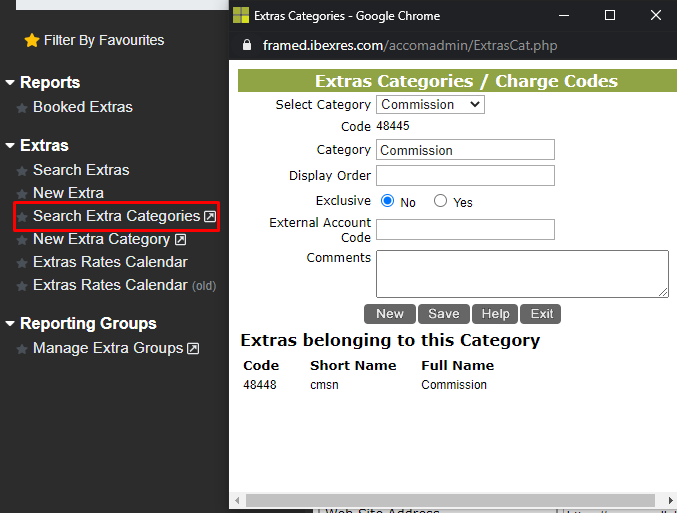Open New Extra Category
677x513 pixels.
point(101,239)
